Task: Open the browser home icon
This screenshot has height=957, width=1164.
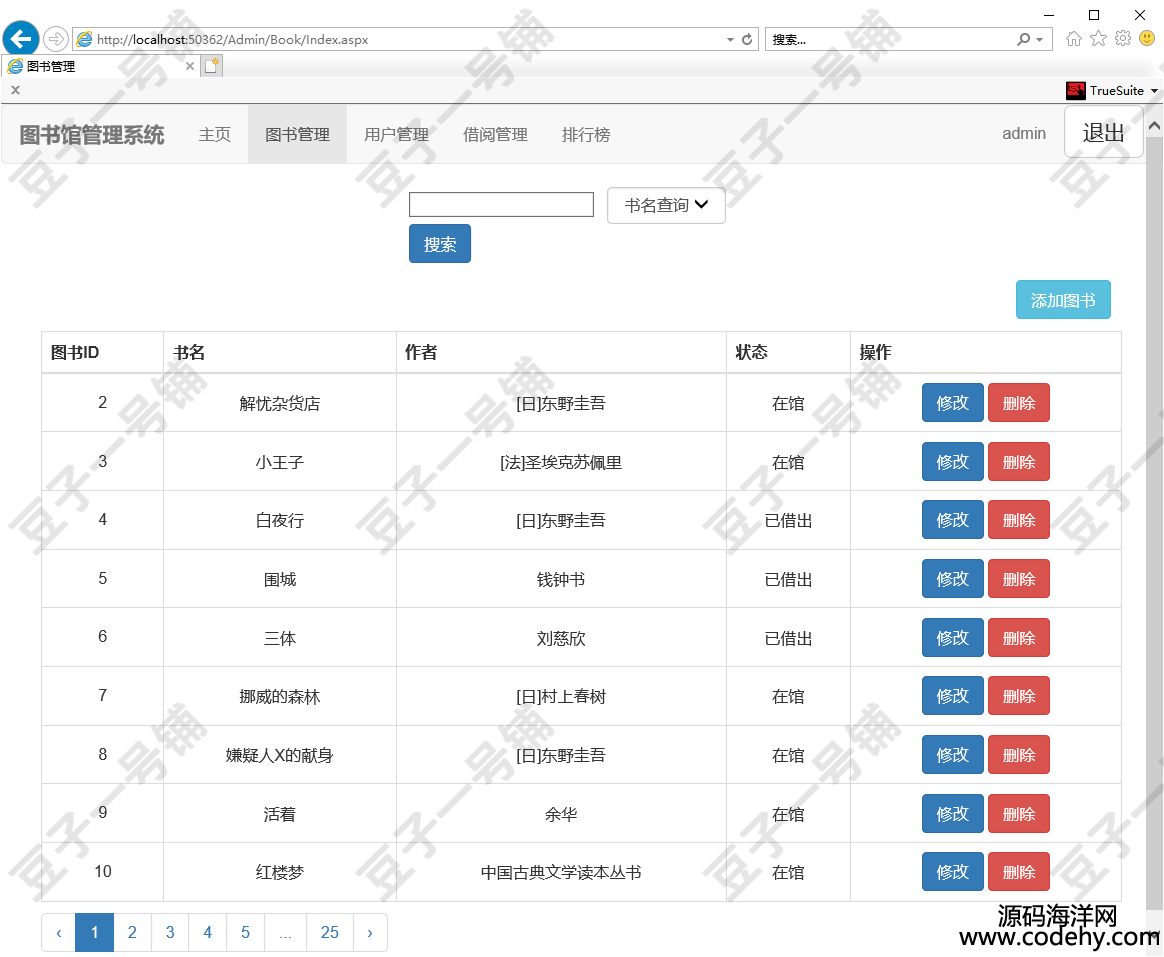Action: point(1074,39)
